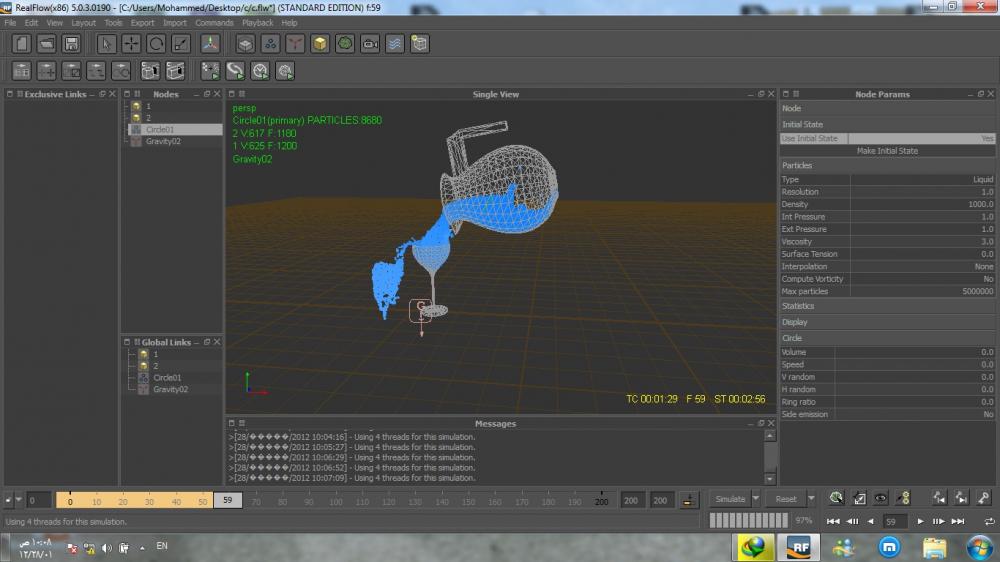
Task: Open the Commands menu
Action: [x=214, y=23]
